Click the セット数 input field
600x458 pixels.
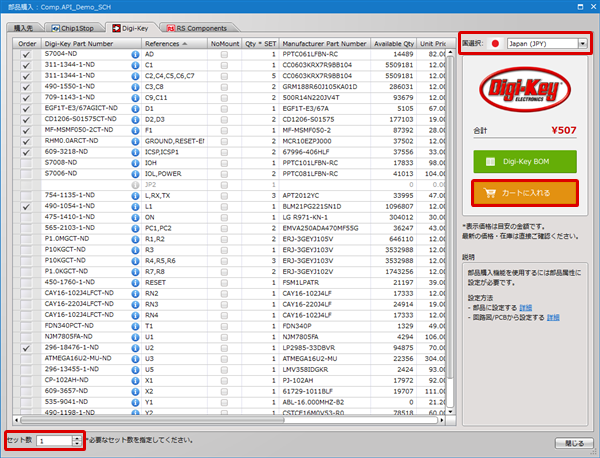pyautogui.click(x=55, y=441)
